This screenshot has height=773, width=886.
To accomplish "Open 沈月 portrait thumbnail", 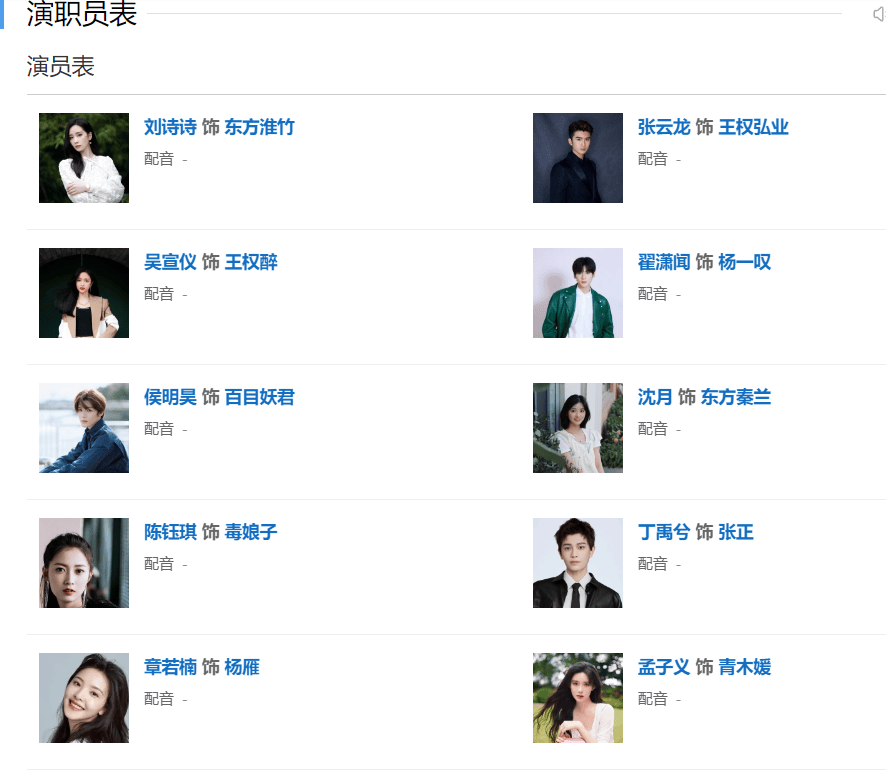I will pyautogui.click(x=577, y=428).
